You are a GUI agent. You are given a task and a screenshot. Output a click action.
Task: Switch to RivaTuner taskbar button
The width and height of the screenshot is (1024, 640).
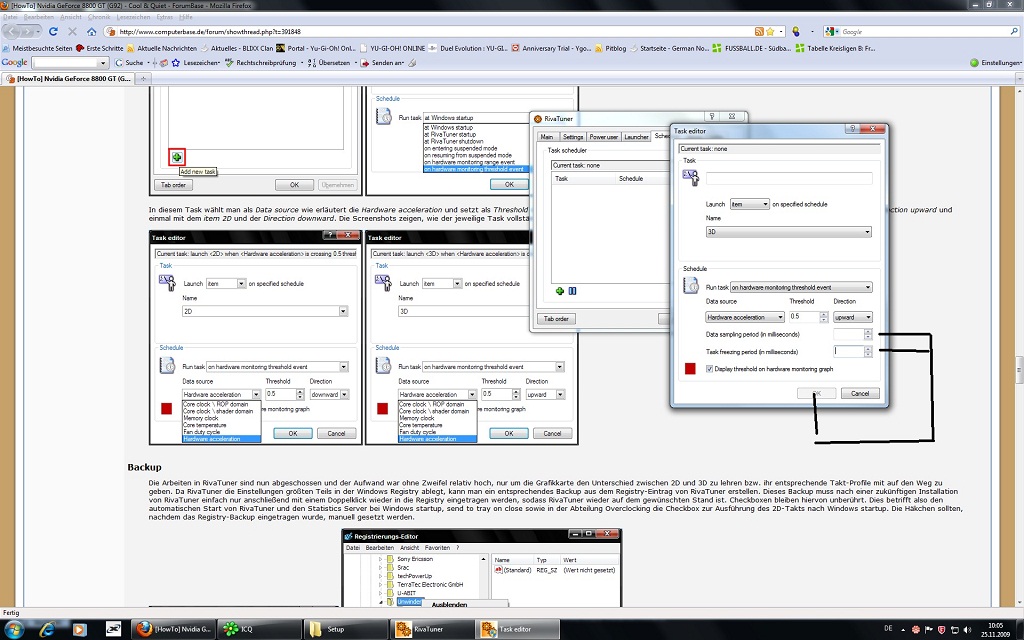[434, 630]
